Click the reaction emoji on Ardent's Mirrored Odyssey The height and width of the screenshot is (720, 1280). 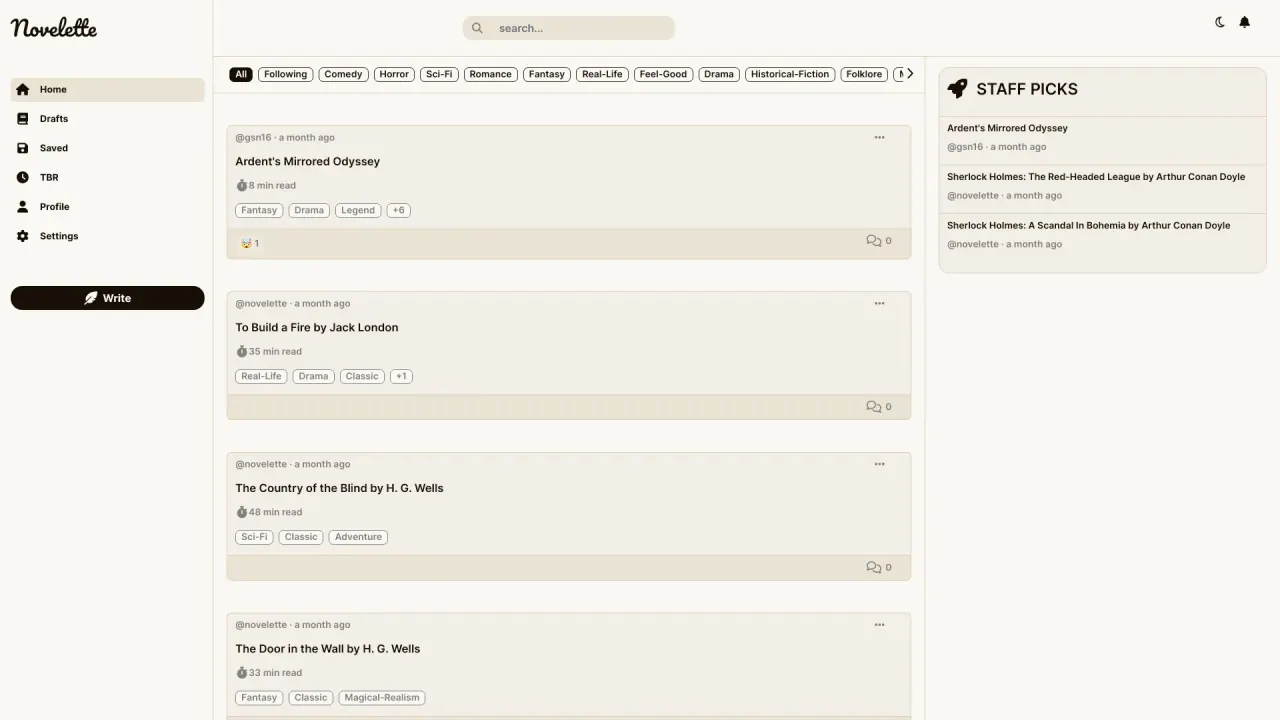coord(249,243)
